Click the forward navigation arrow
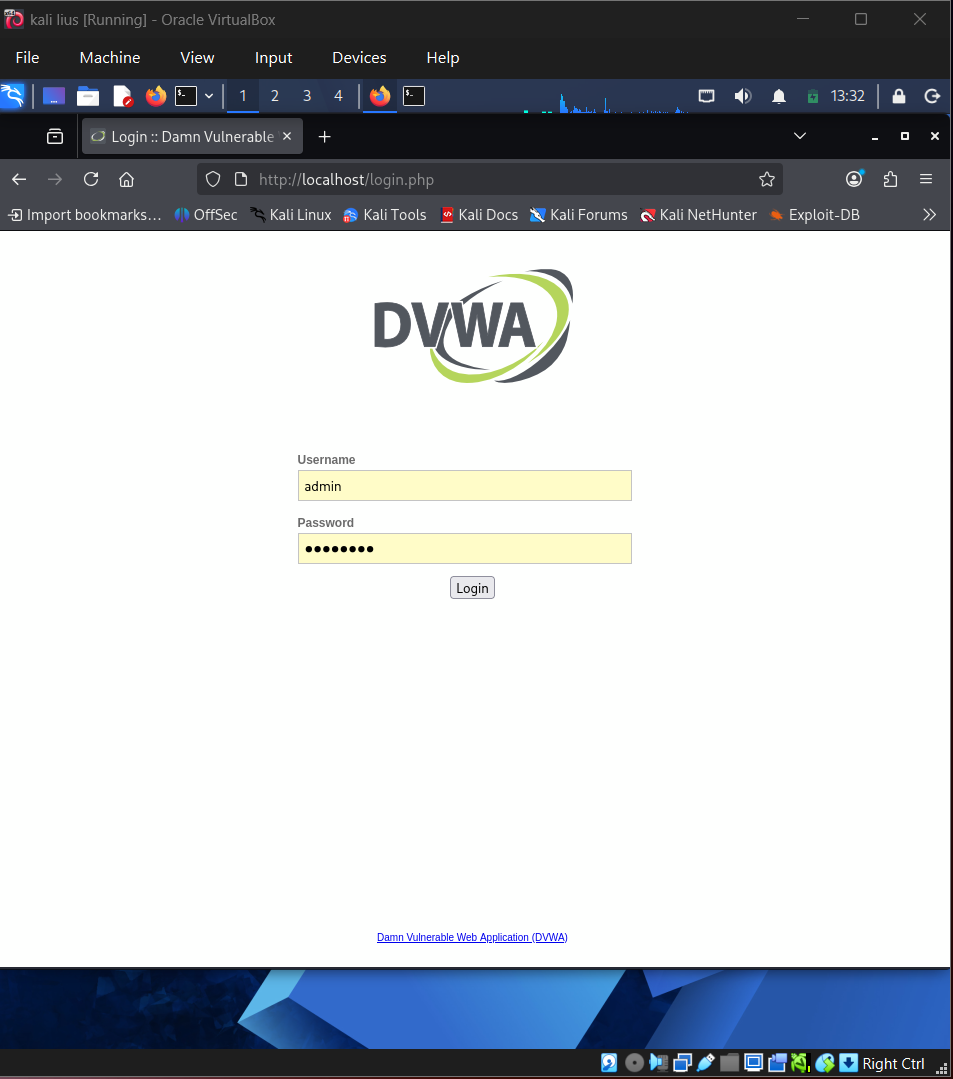This screenshot has width=953, height=1079. coord(55,180)
